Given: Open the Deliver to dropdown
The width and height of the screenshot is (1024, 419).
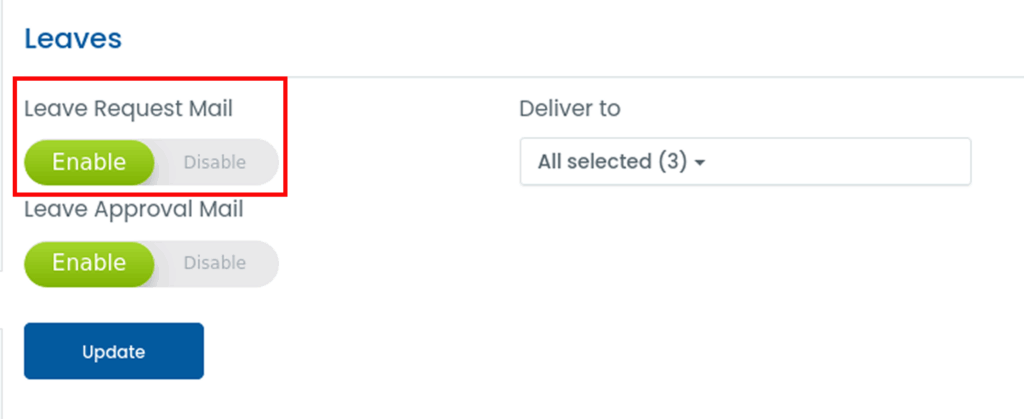Looking at the screenshot, I should point(745,162).
